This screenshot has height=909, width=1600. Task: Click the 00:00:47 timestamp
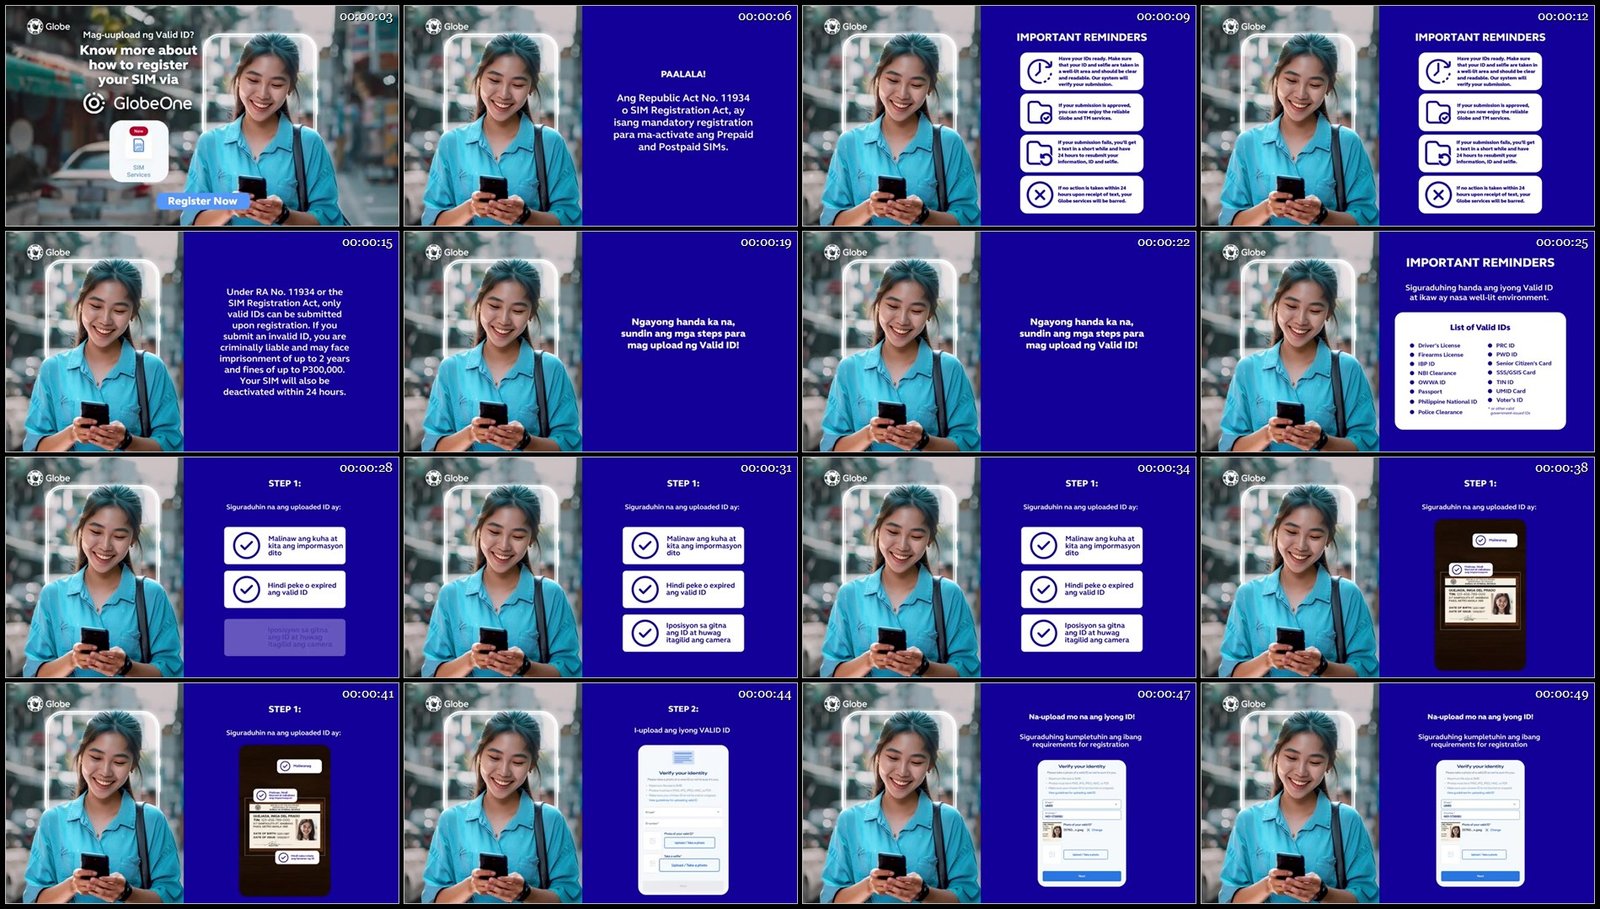(1163, 695)
